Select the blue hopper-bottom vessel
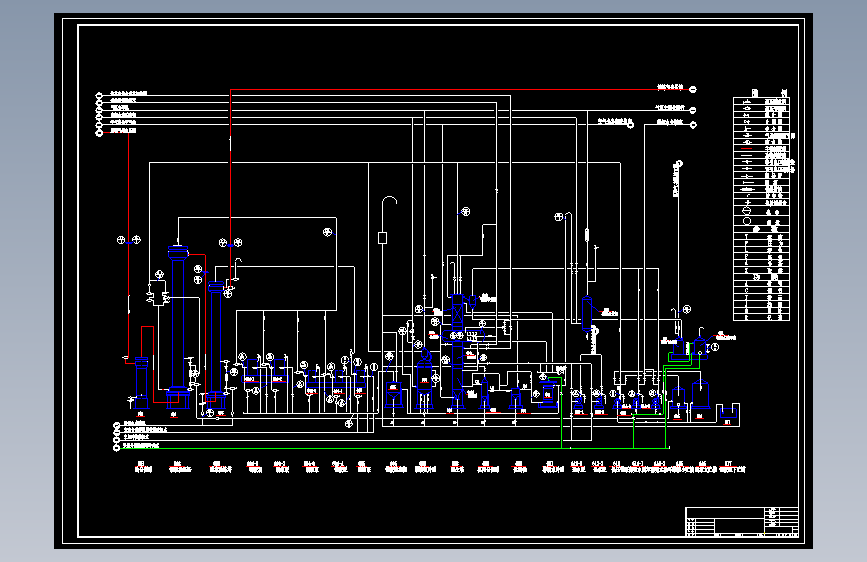 [x=393, y=395]
